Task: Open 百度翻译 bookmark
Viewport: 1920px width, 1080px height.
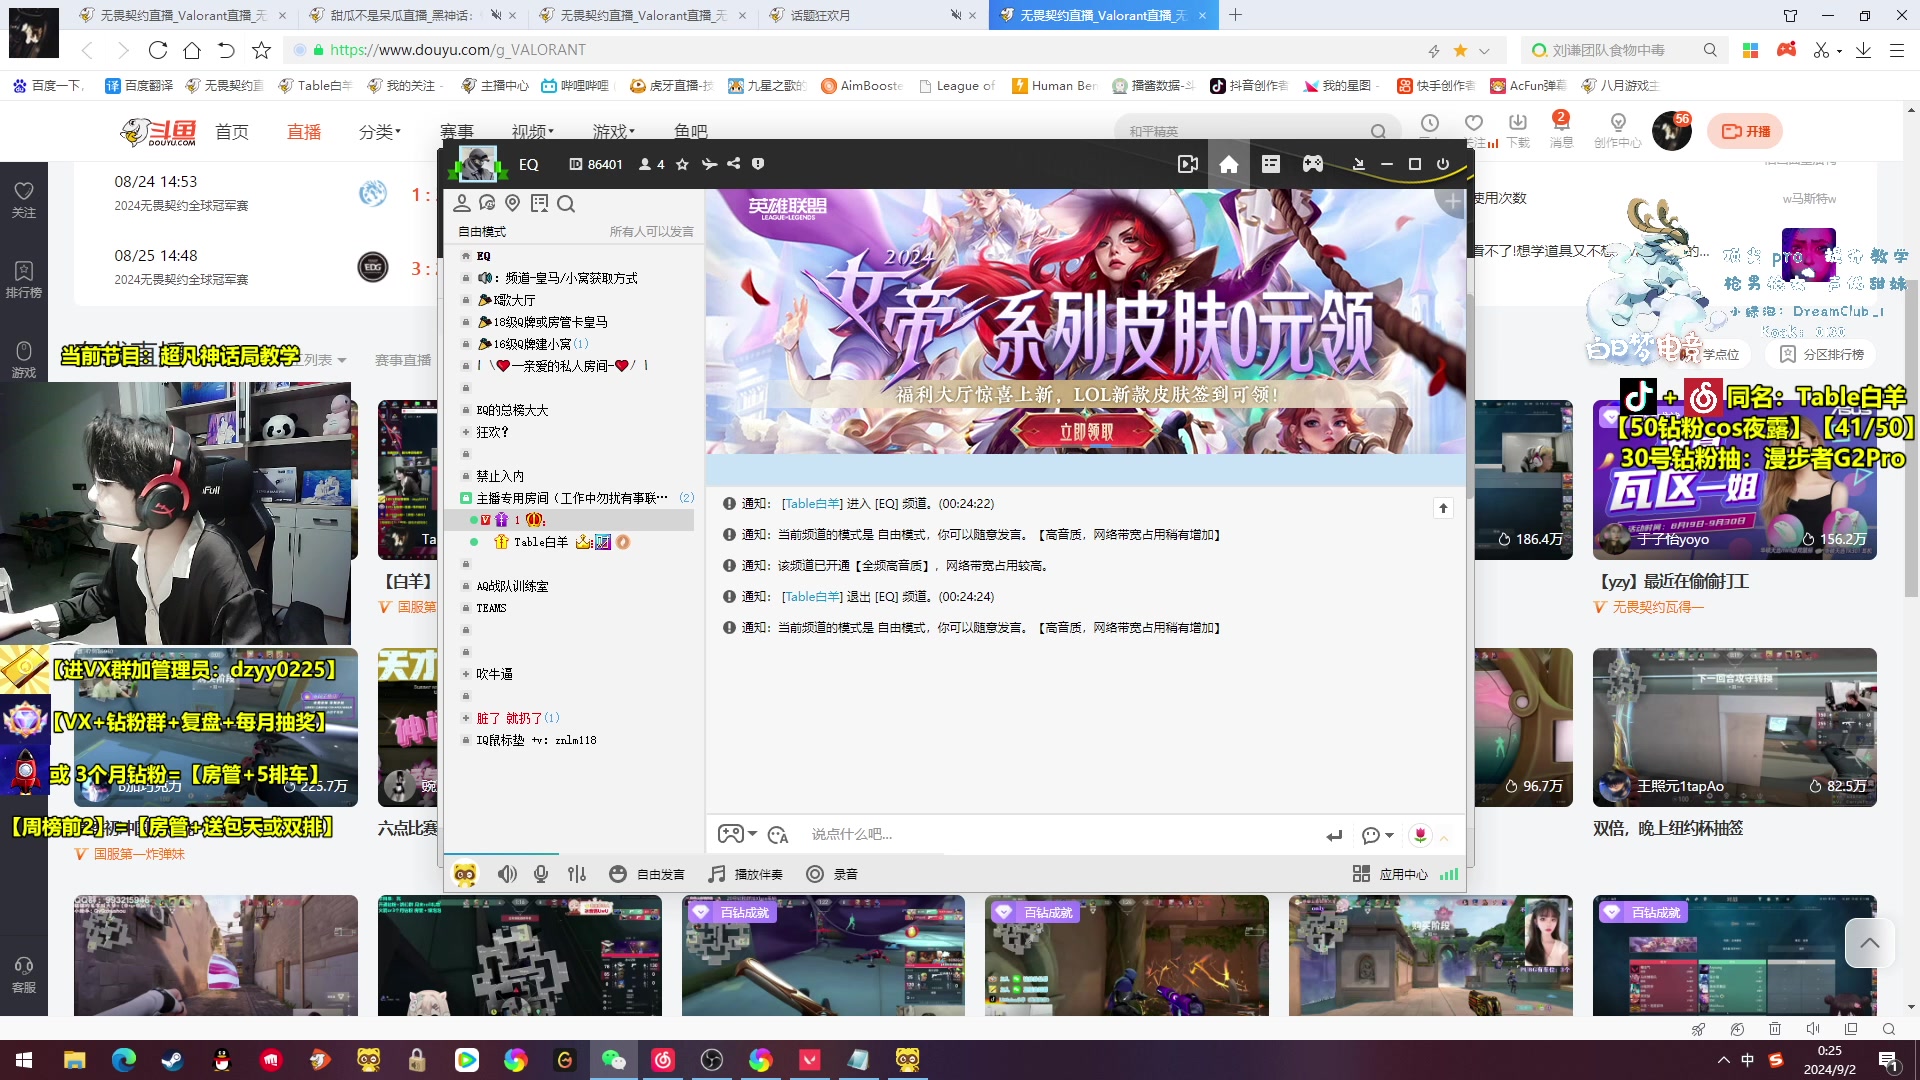Action: point(140,86)
